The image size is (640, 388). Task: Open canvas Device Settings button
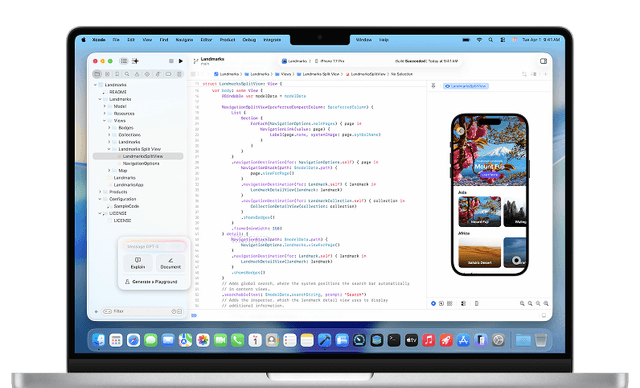pyautogui.click(x=463, y=304)
